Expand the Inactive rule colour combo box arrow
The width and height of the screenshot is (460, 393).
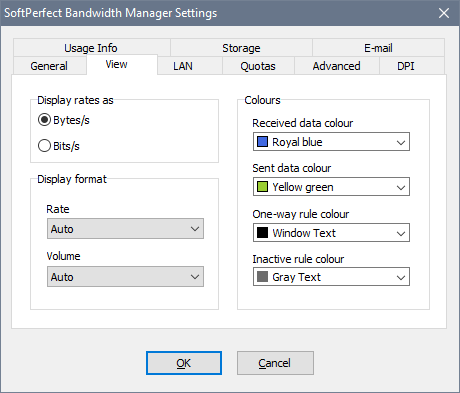[401, 277]
